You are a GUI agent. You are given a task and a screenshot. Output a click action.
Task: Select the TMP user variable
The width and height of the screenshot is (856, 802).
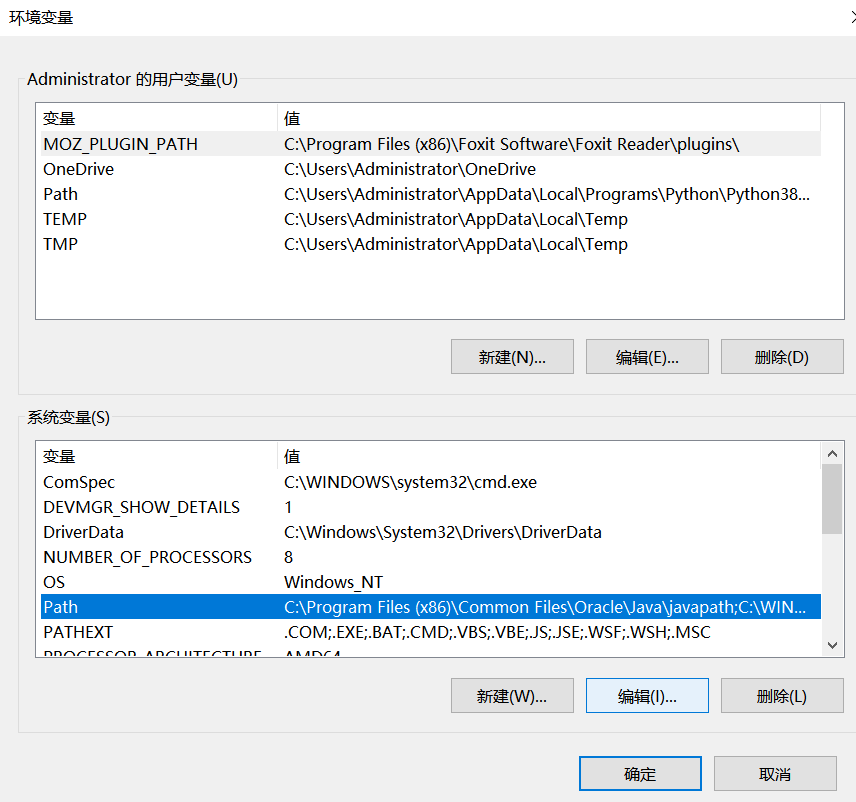click(431, 244)
